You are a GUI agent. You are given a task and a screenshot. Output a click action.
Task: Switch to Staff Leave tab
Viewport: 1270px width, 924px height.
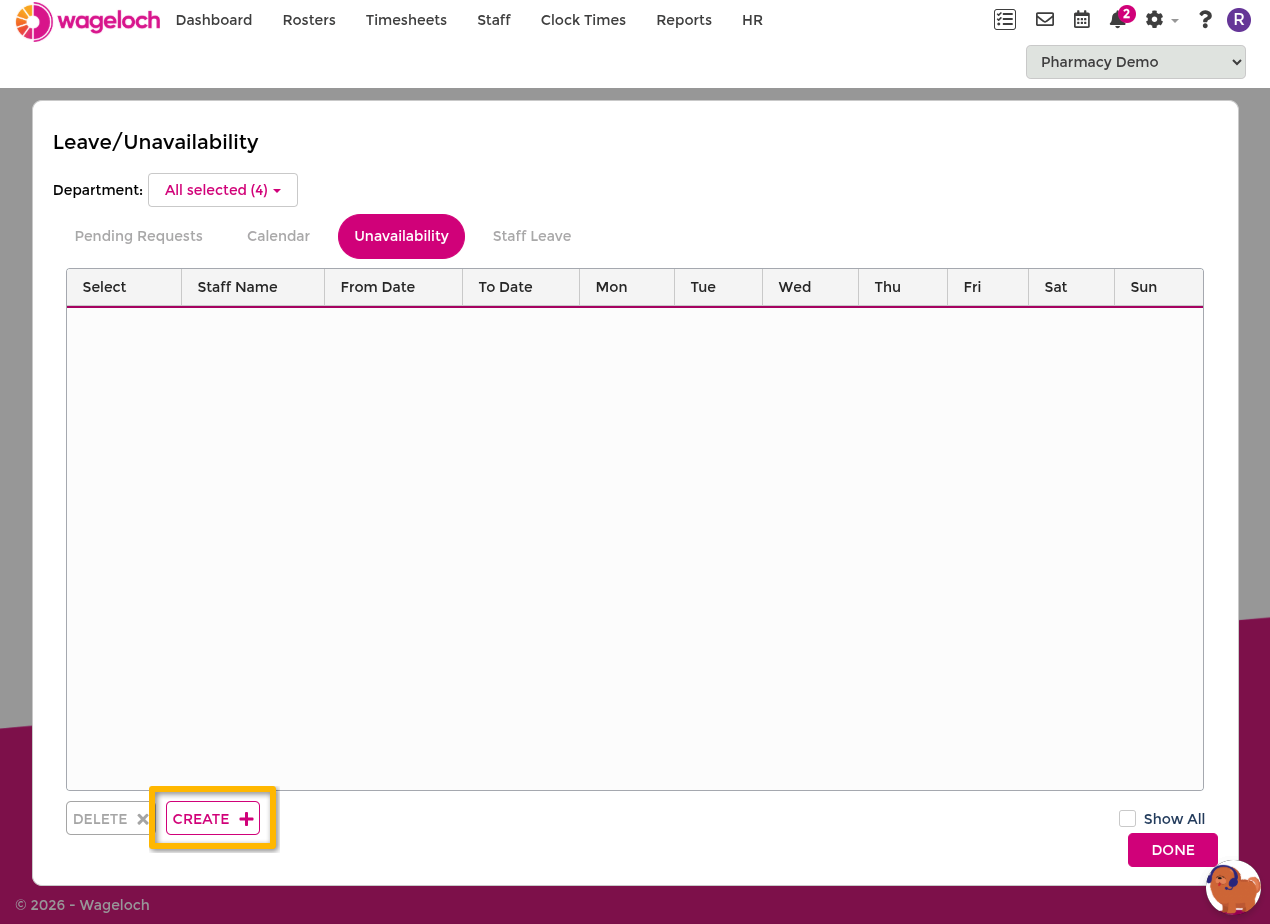coord(532,236)
